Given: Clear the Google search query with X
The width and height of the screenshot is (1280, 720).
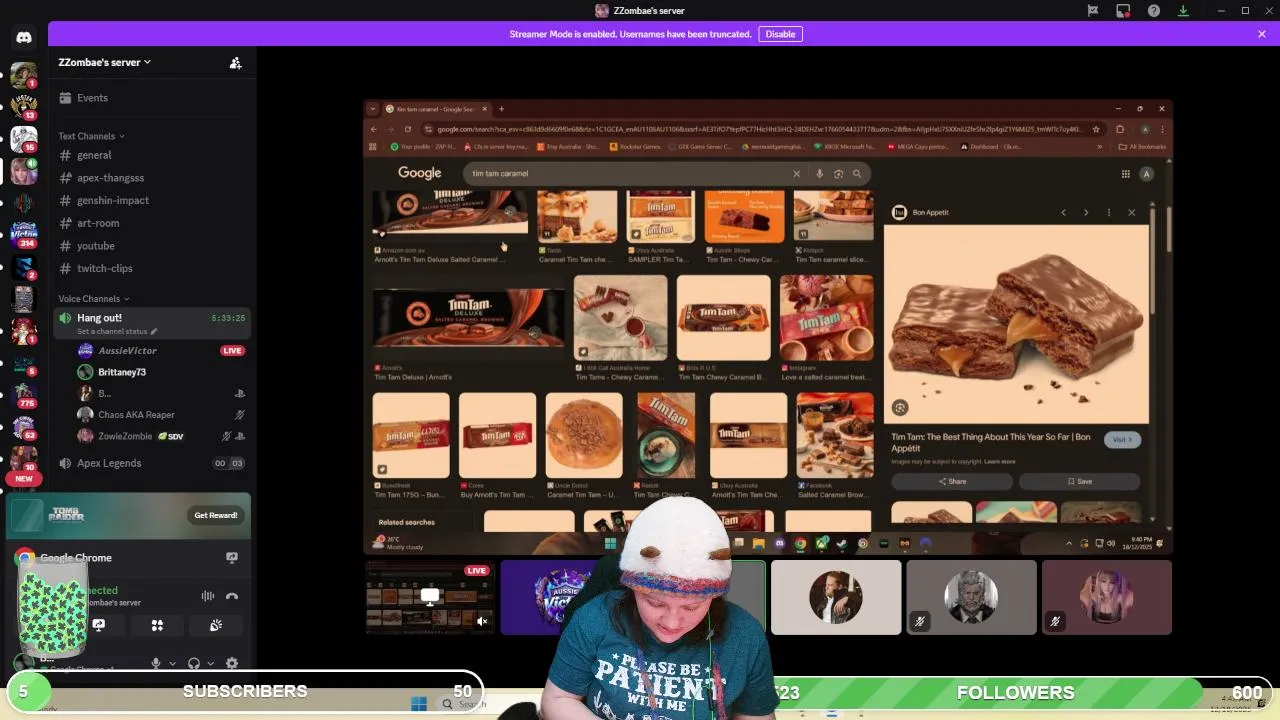Looking at the screenshot, I should 796,174.
